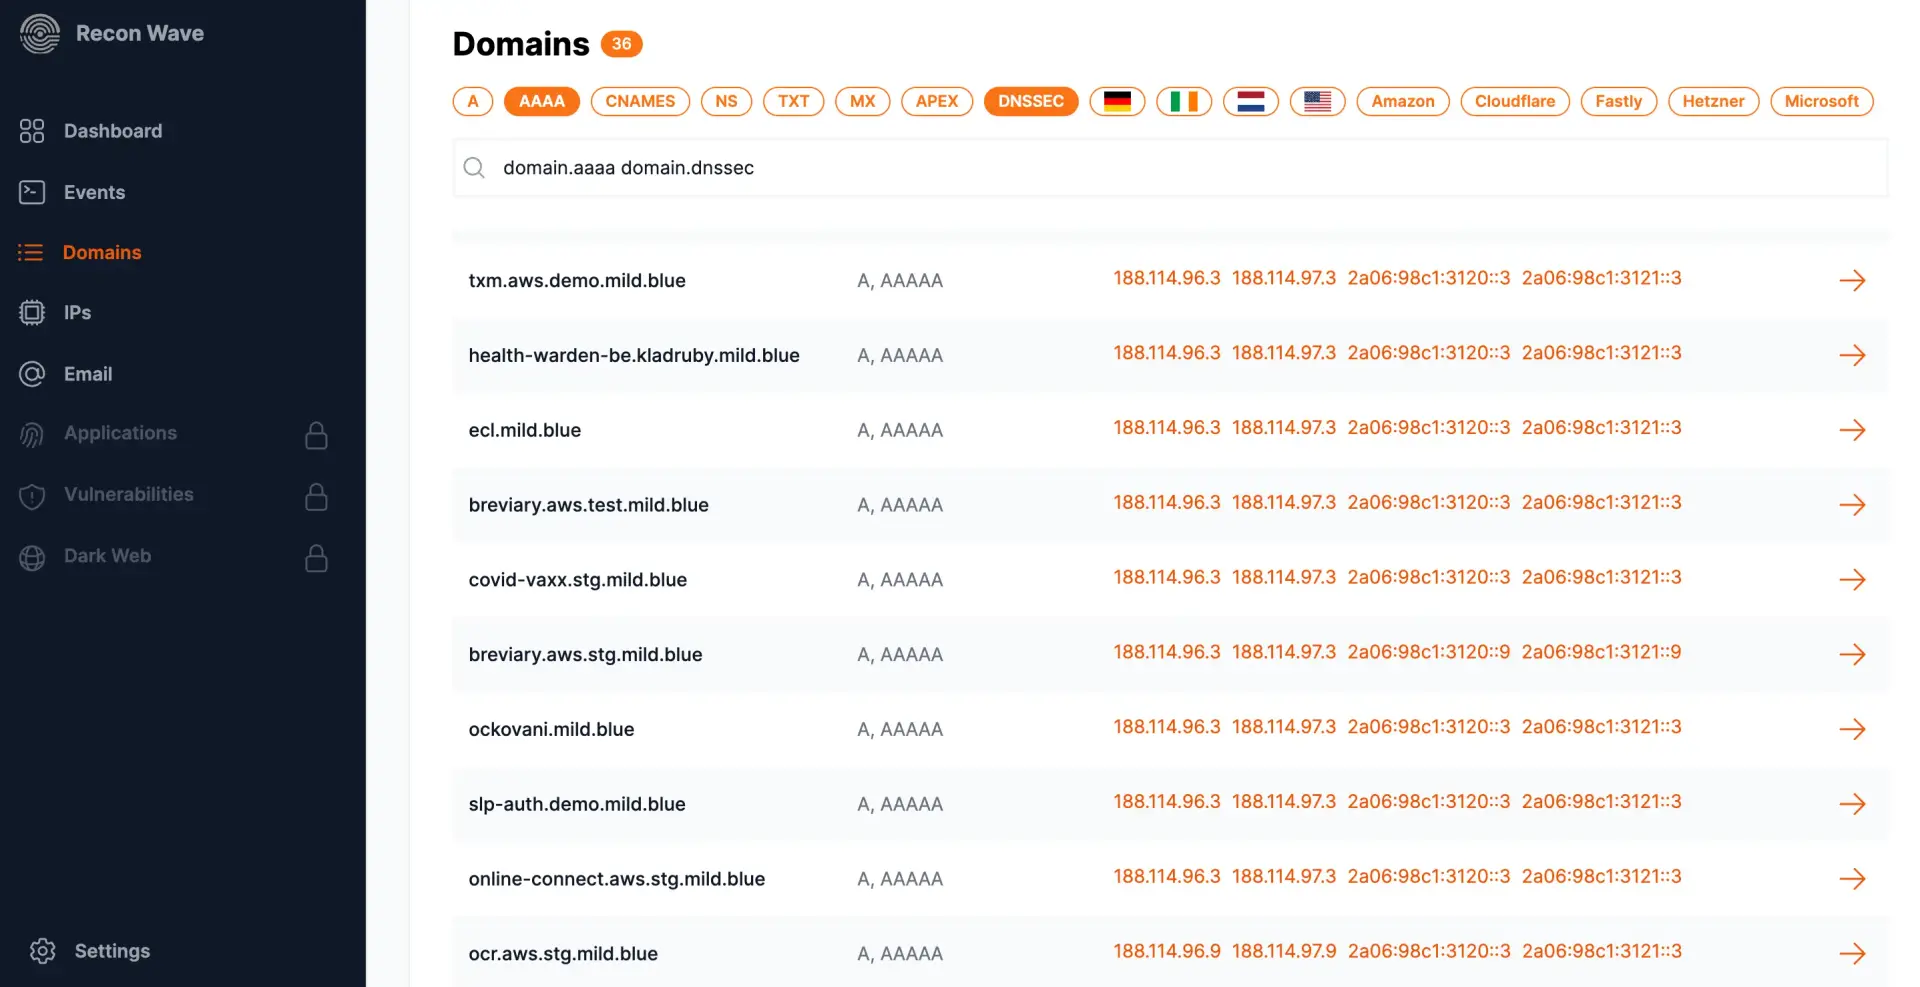Click the Recon Wave logo
The height and width of the screenshot is (987, 1920).
40,33
